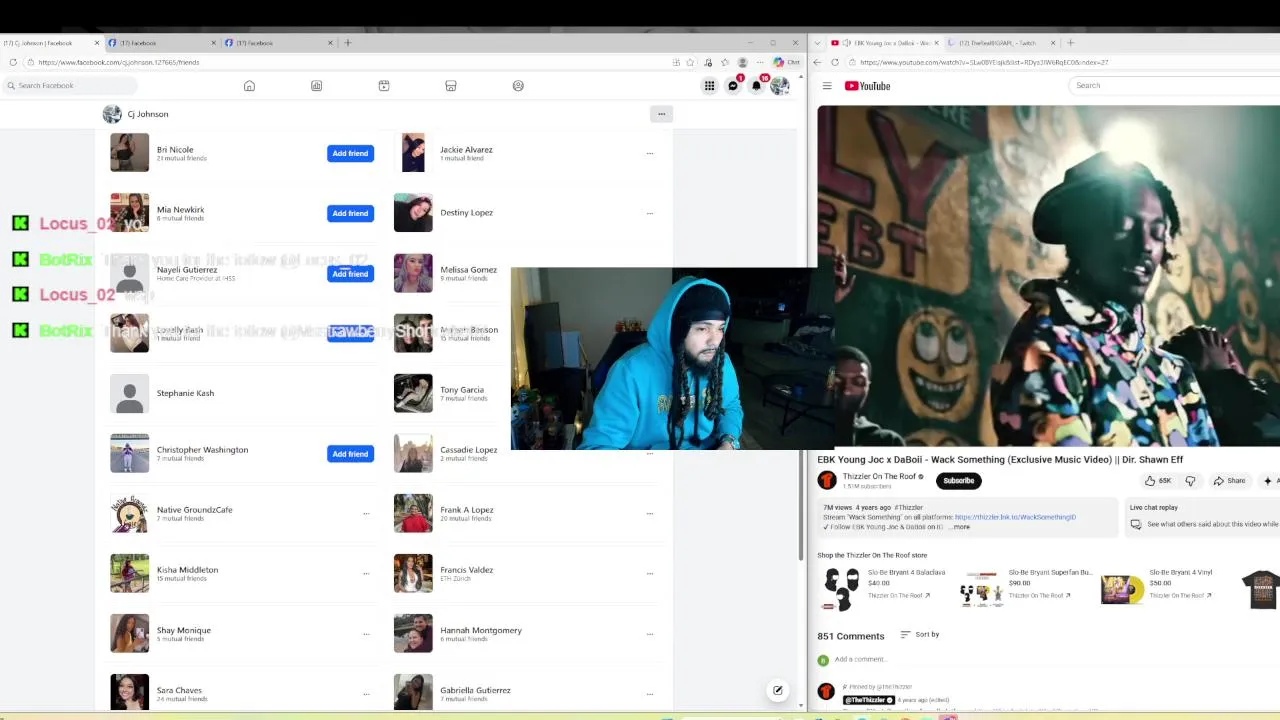Open Sara Chaves profile picture
The width and height of the screenshot is (1280, 720).
(129, 693)
